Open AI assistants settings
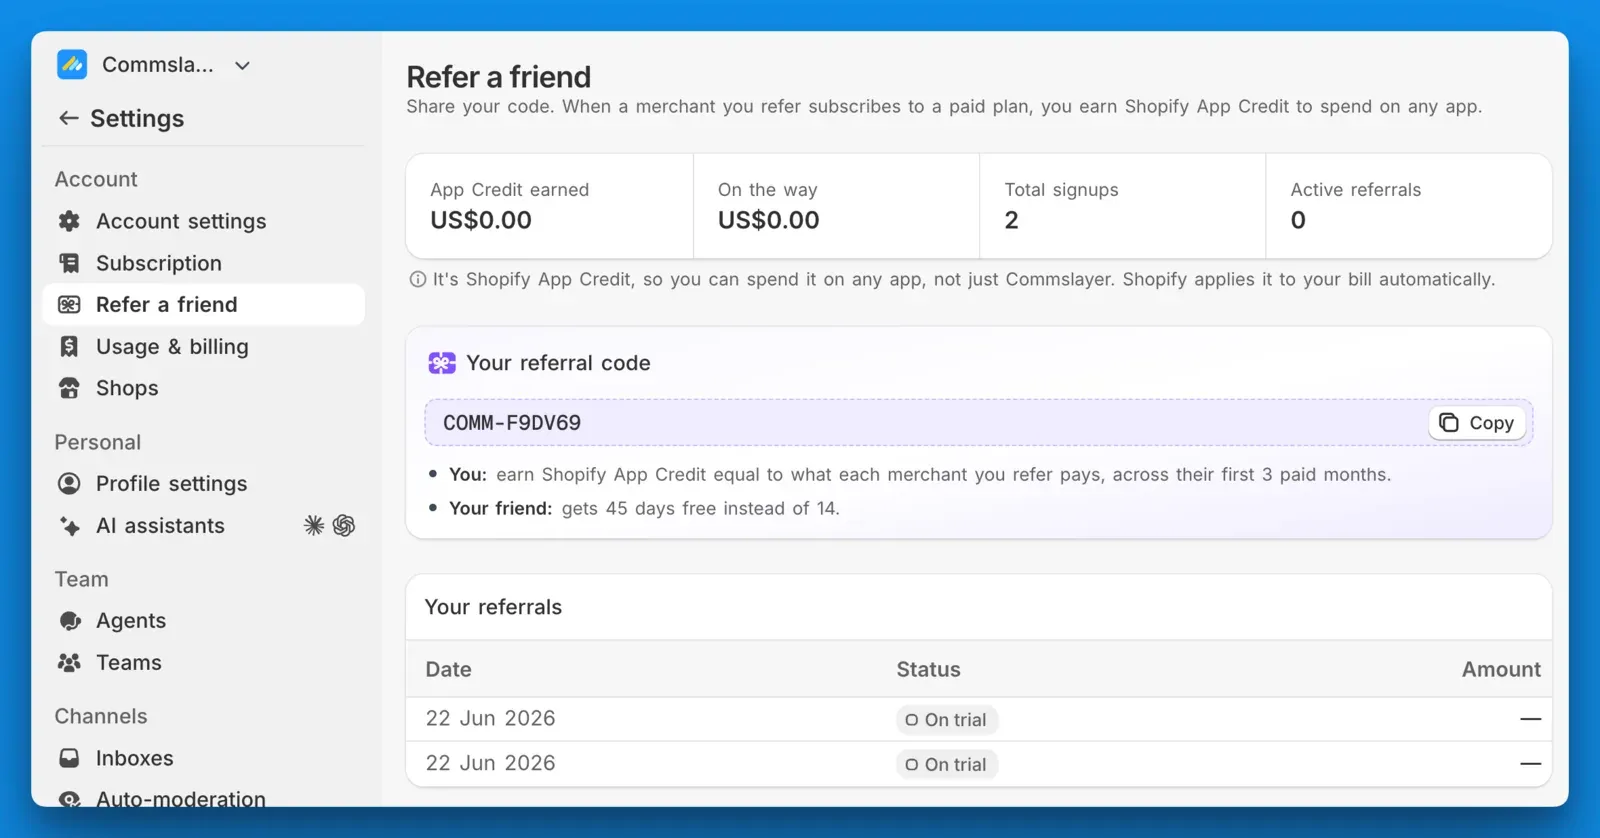The image size is (1600, 838). click(160, 526)
